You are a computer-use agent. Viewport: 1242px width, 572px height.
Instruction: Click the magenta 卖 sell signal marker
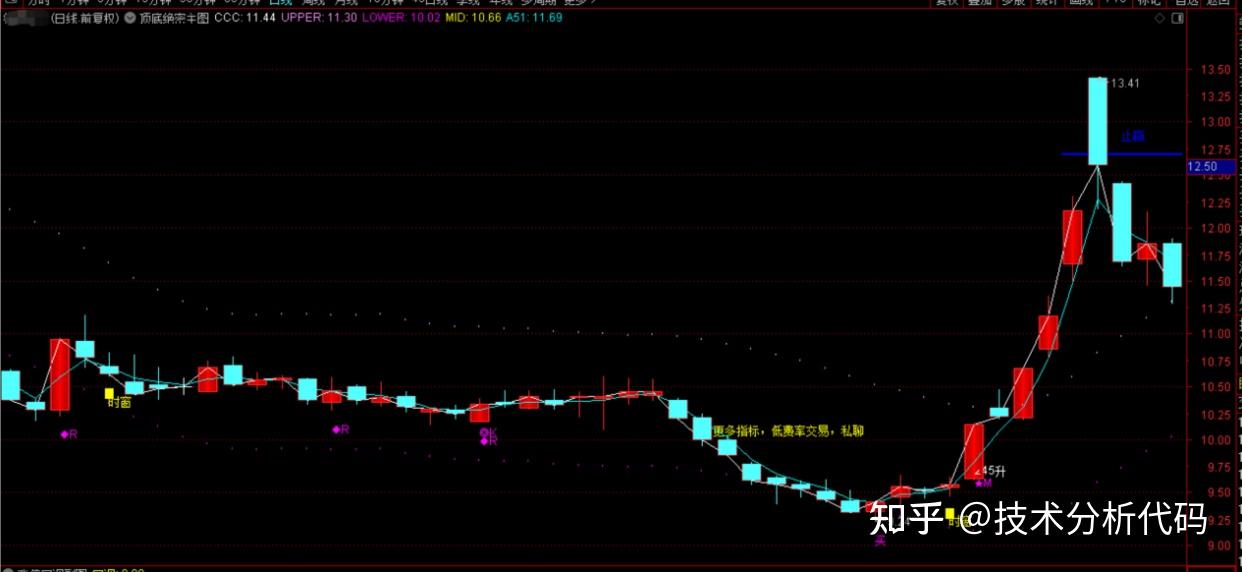point(880,541)
